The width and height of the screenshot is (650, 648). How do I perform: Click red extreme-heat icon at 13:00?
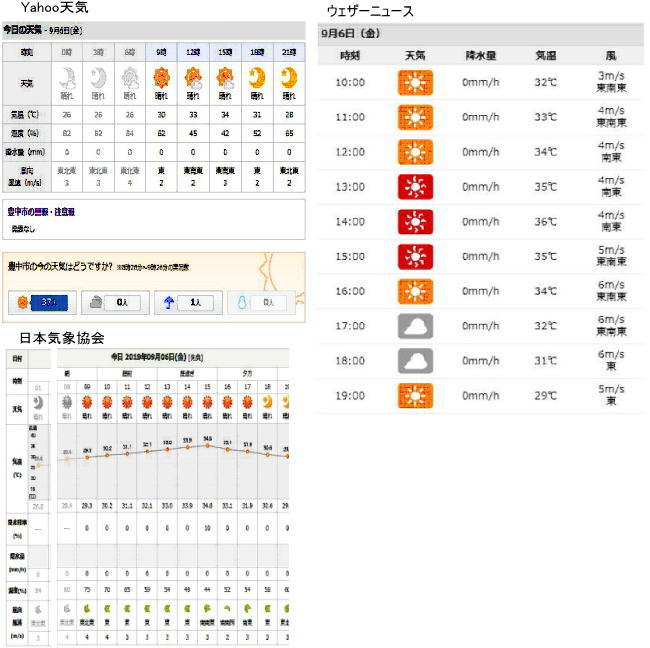[x=415, y=187]
